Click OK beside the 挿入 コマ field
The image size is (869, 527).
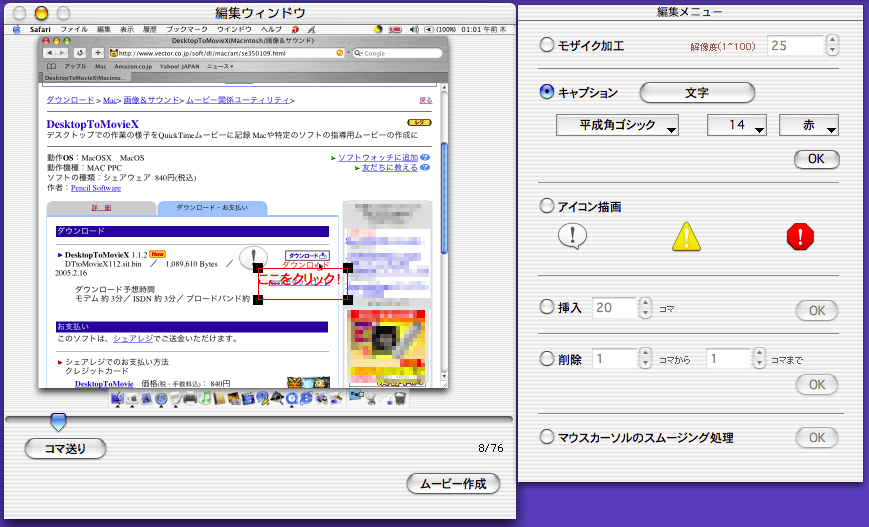pos(817,310)
